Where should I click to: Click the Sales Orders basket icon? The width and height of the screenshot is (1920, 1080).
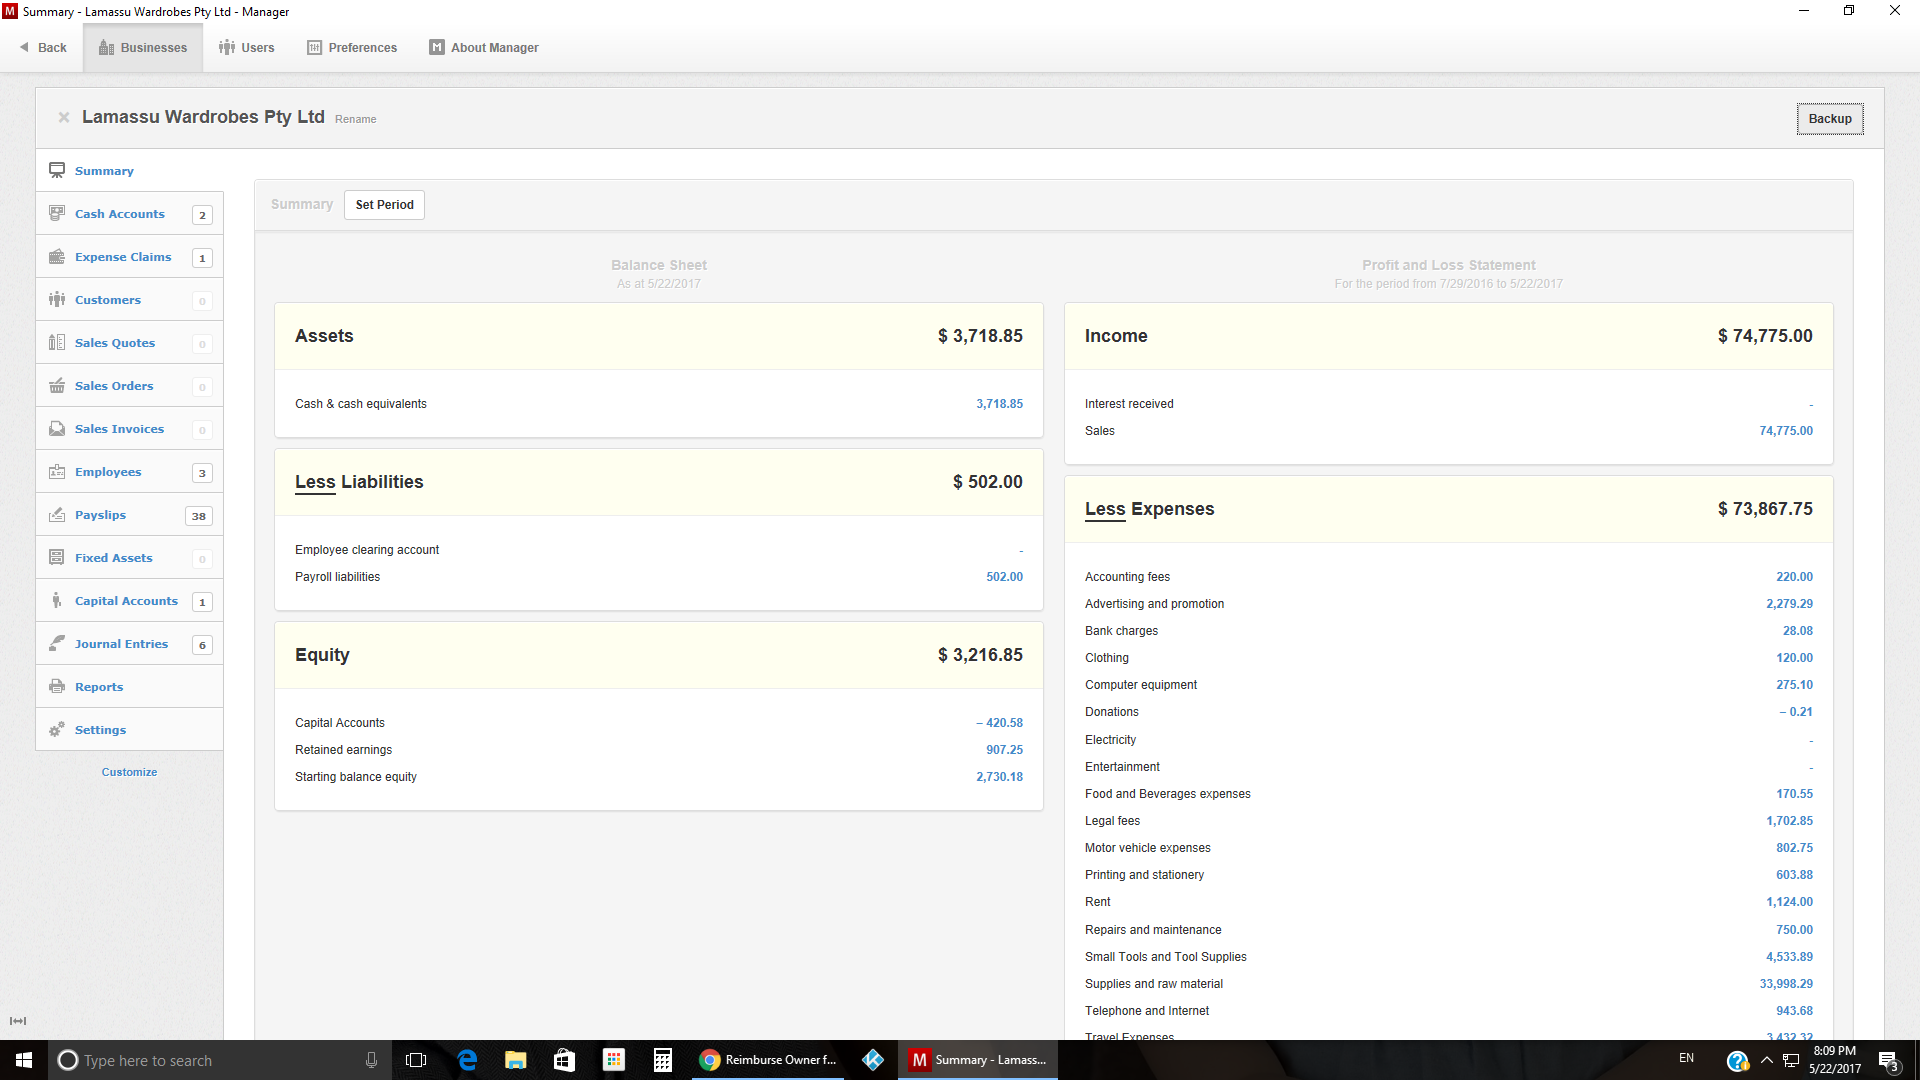[57, 385]
